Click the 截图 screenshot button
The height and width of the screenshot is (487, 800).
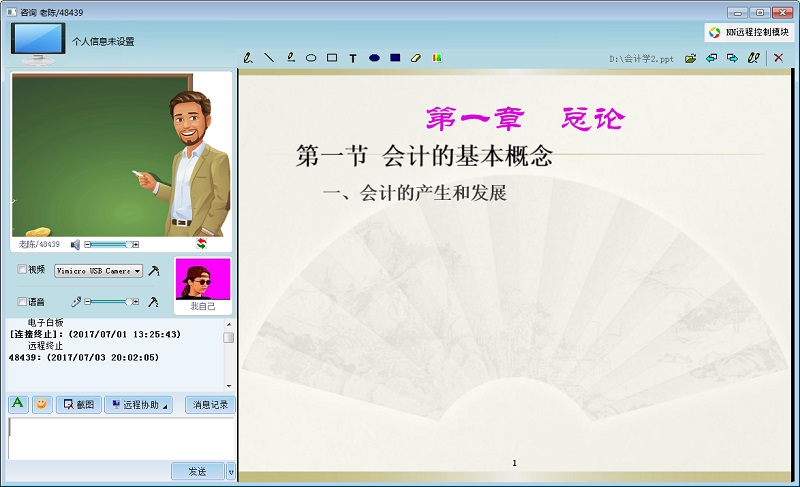[x=79, y=404]
